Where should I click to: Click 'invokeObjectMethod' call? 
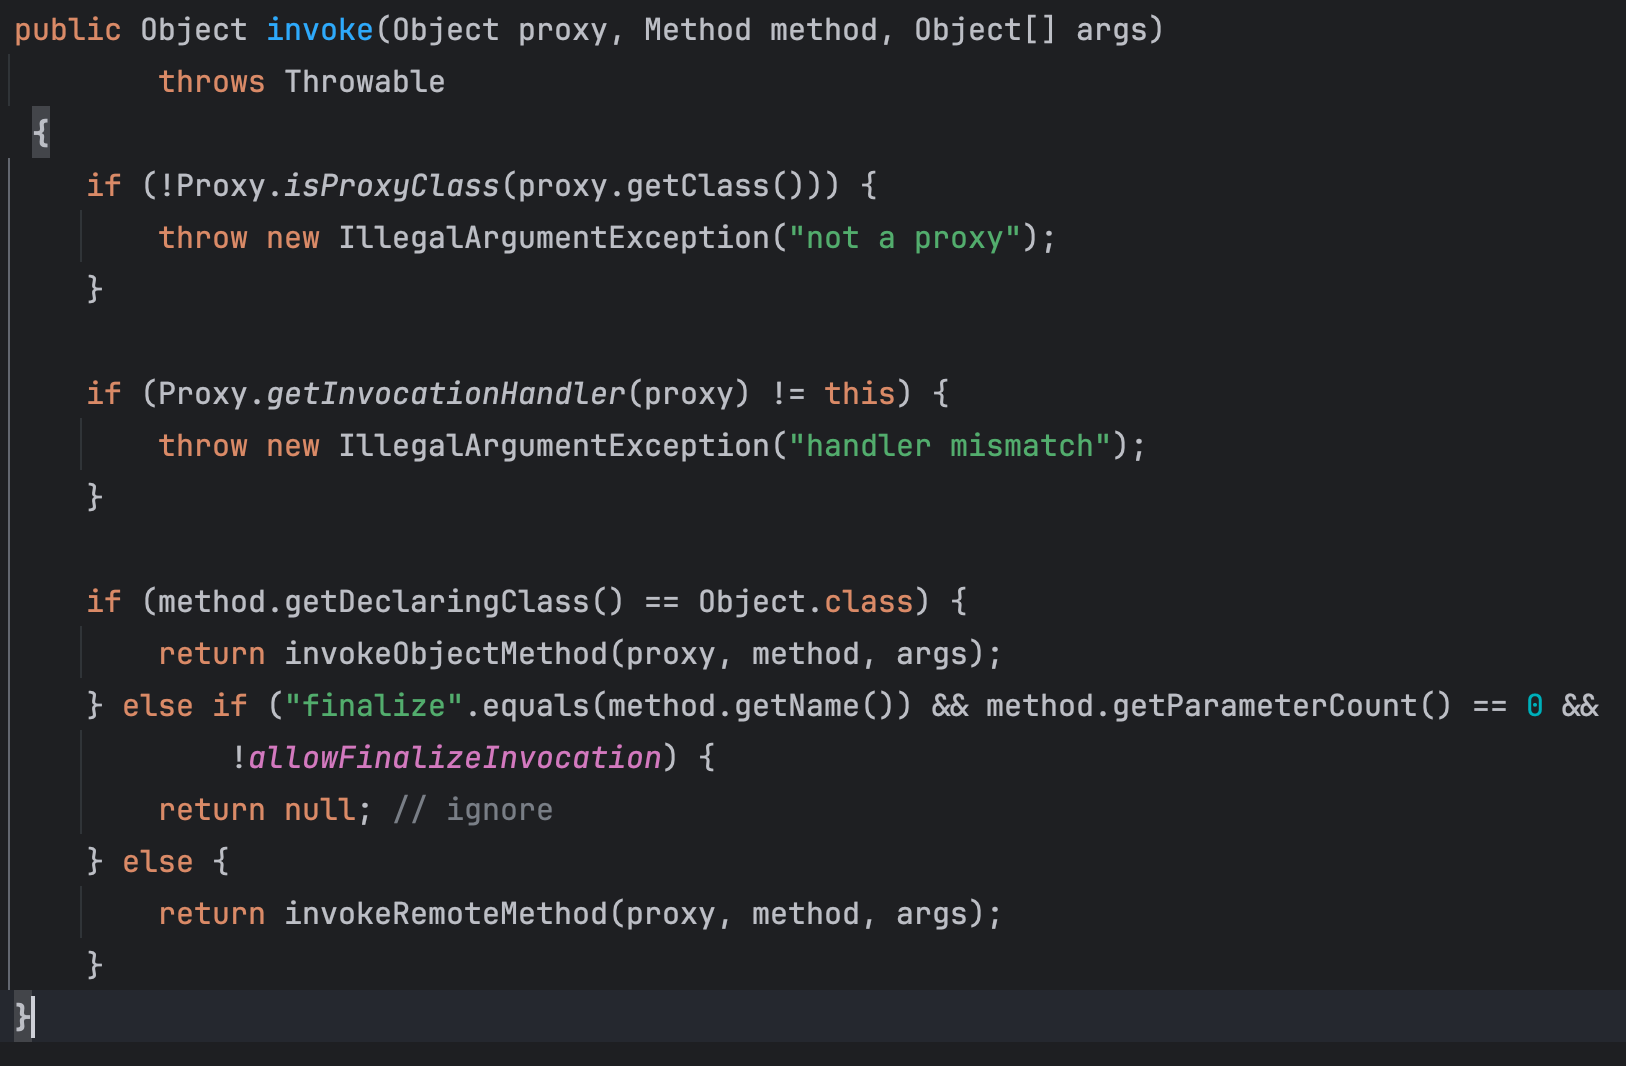446,654
